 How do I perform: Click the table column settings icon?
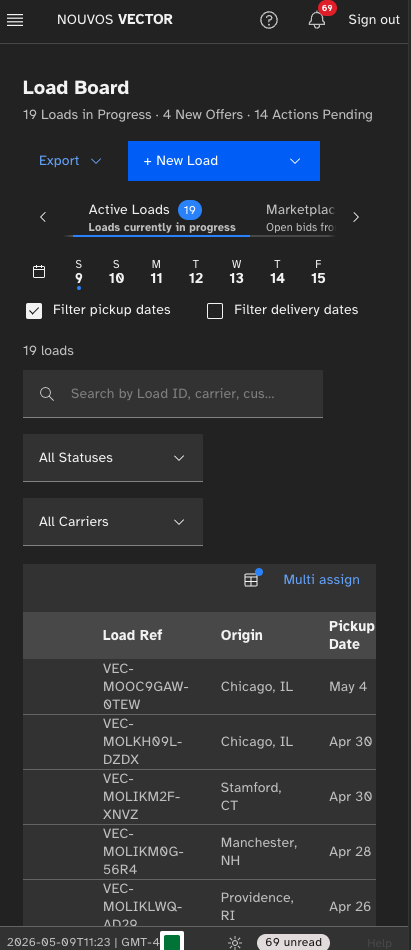251,580
